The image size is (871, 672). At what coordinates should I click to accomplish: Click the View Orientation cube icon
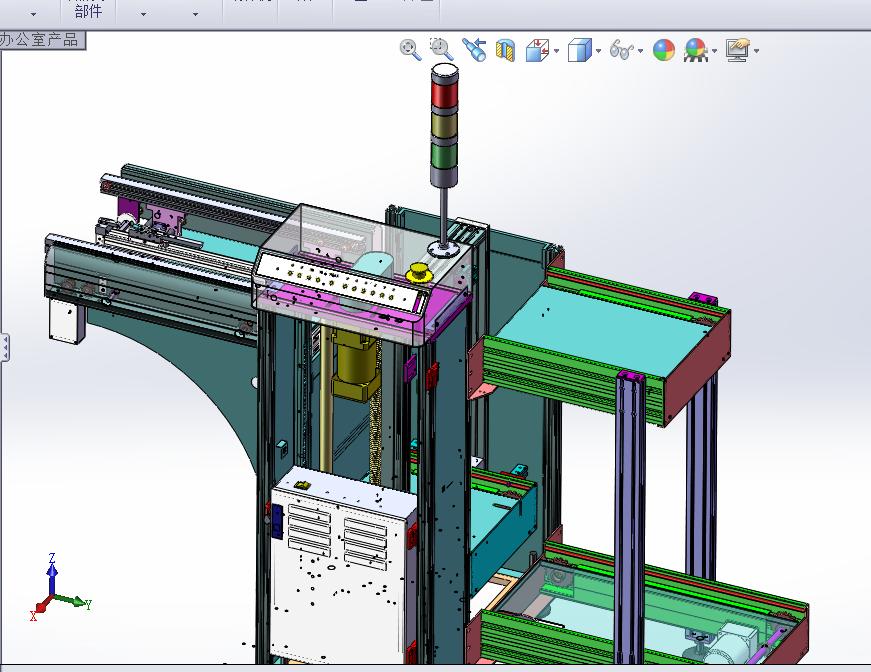537,50
